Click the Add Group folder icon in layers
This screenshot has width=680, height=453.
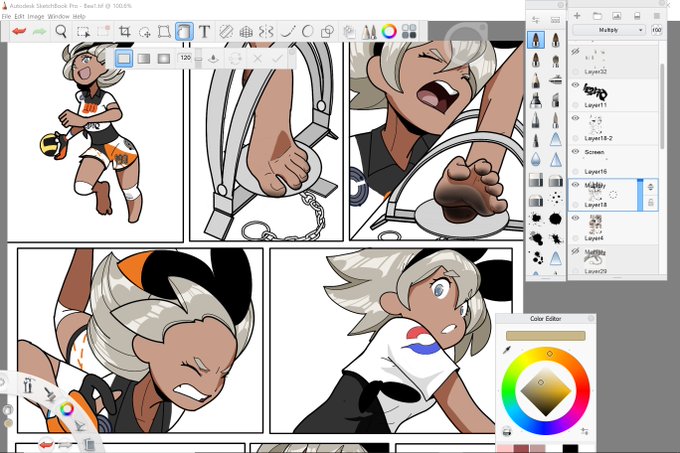pos(597,16)
